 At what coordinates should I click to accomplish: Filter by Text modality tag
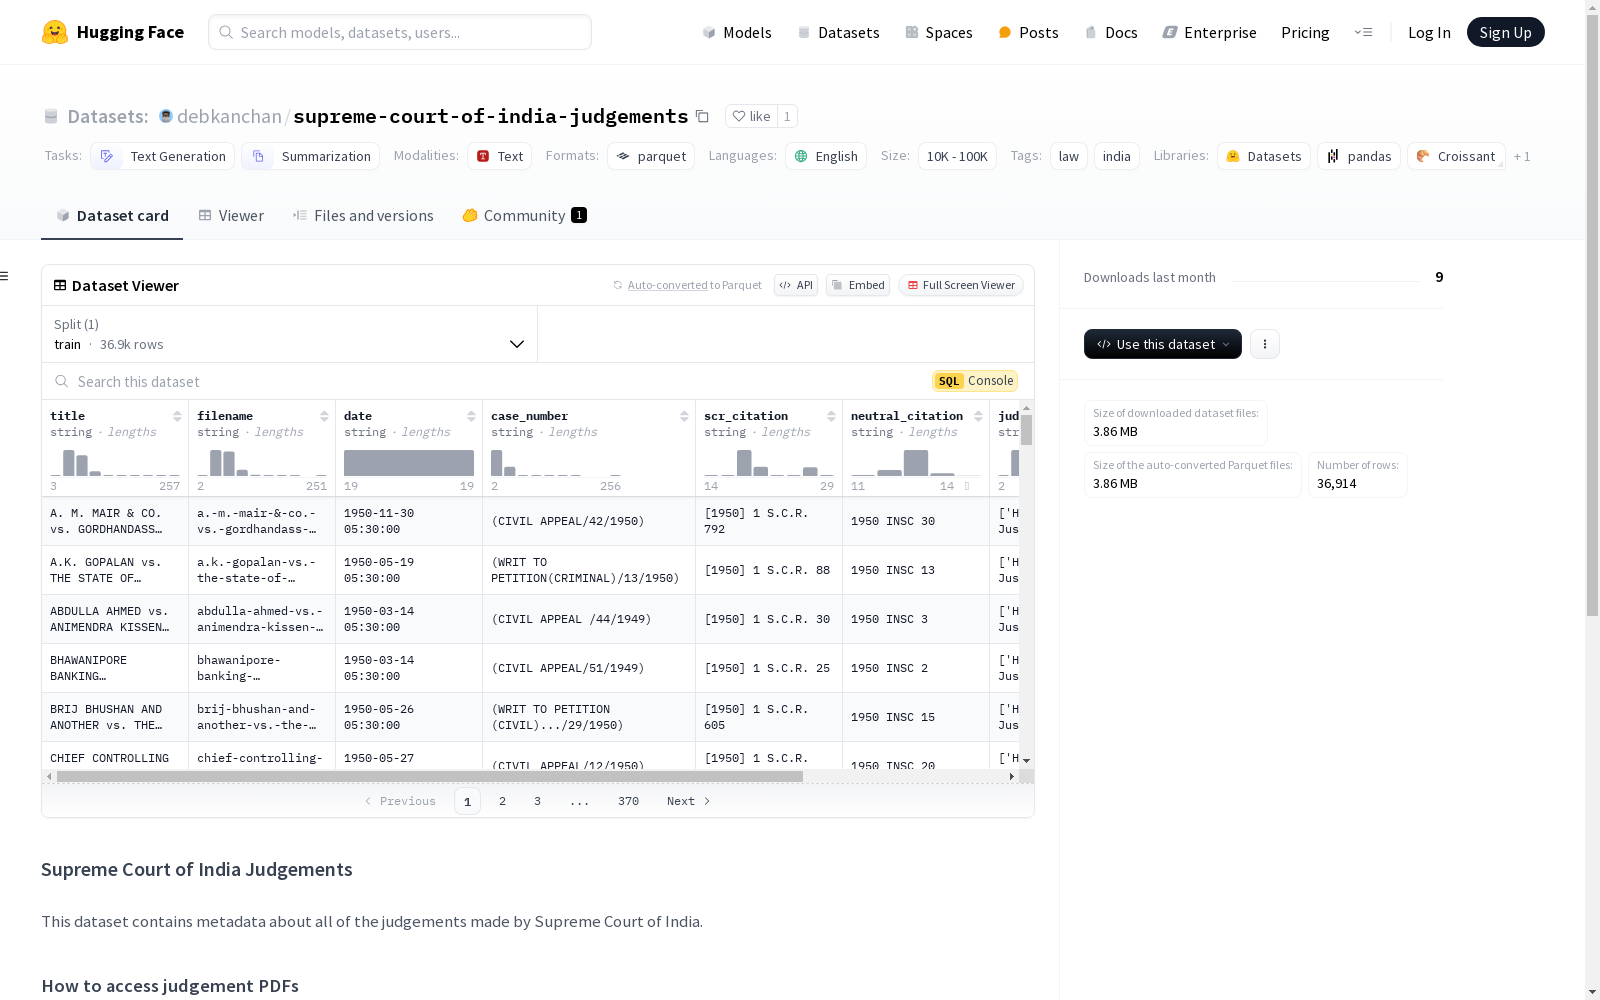click(x=500, y=156)
